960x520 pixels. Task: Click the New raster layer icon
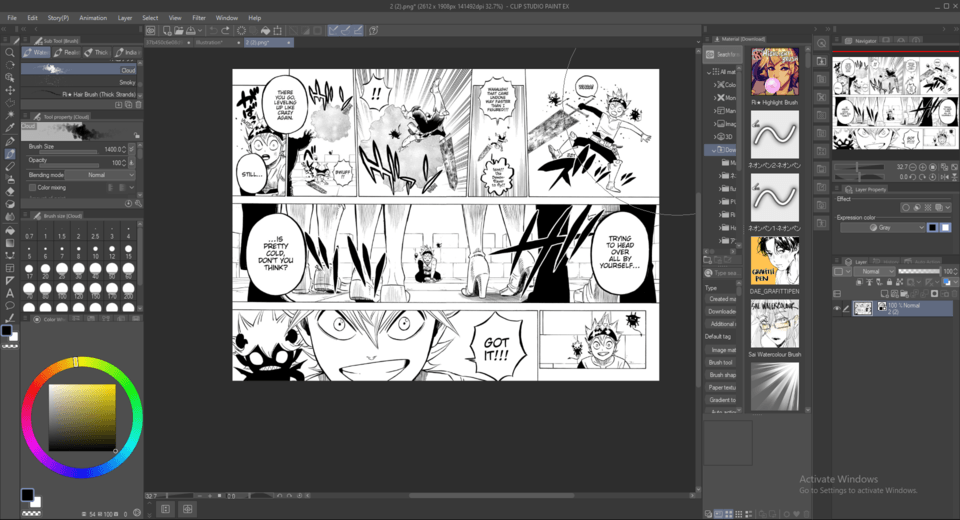click(884, 294)
